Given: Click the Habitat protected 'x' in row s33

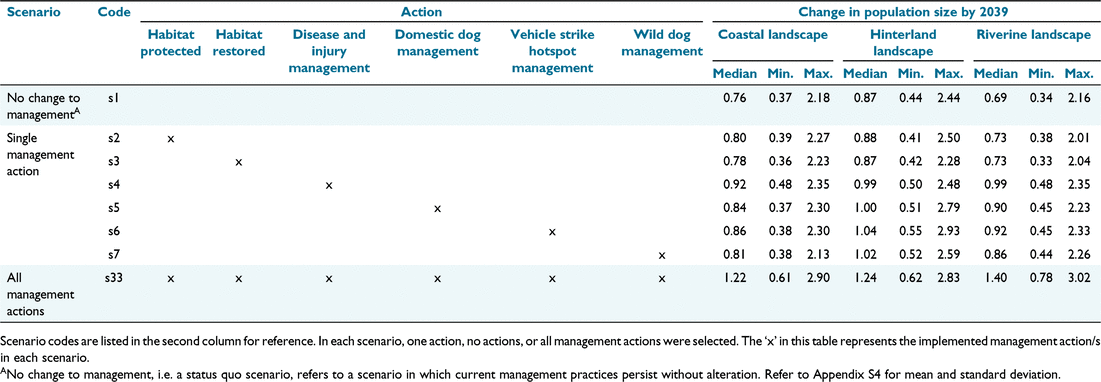Looking at the screenshot, I should pyautogui.click(x=171, y=279).
